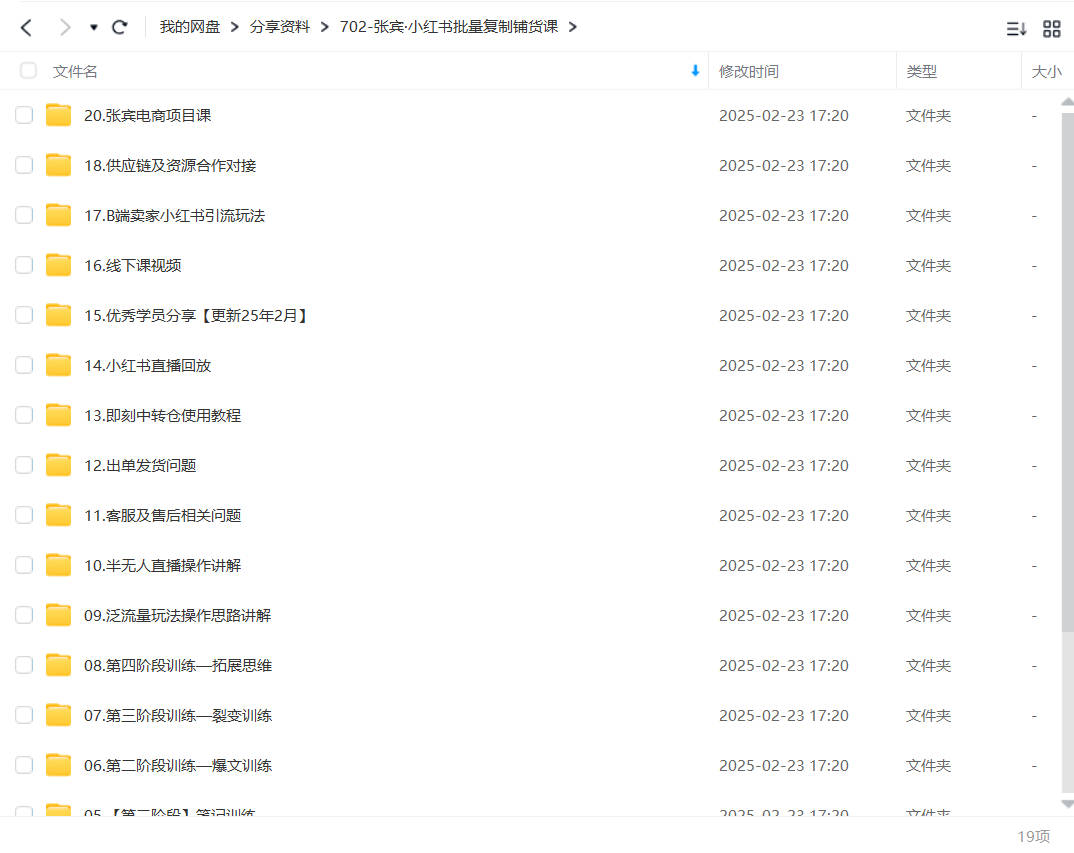Click 702-张宾·小红书批量复制铺货课 breadcrumb
Image resolution: width=1074 pixels, height=853 pixels.
[x=449, y=27]
